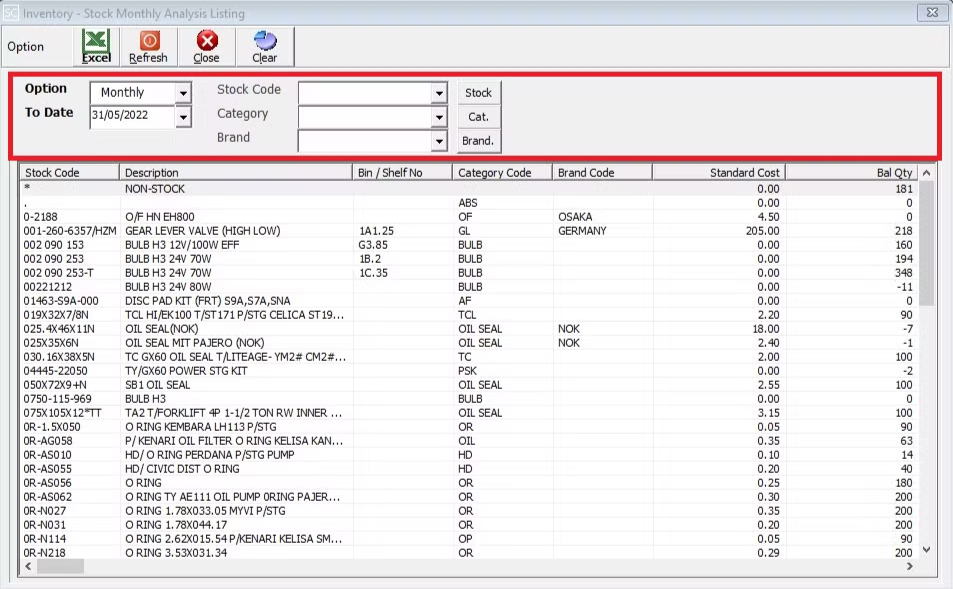Image resolution: width=953 pixels, height=589 pixels.
Task: Open the Option menu in the toolbar
Action: point(26,47)
